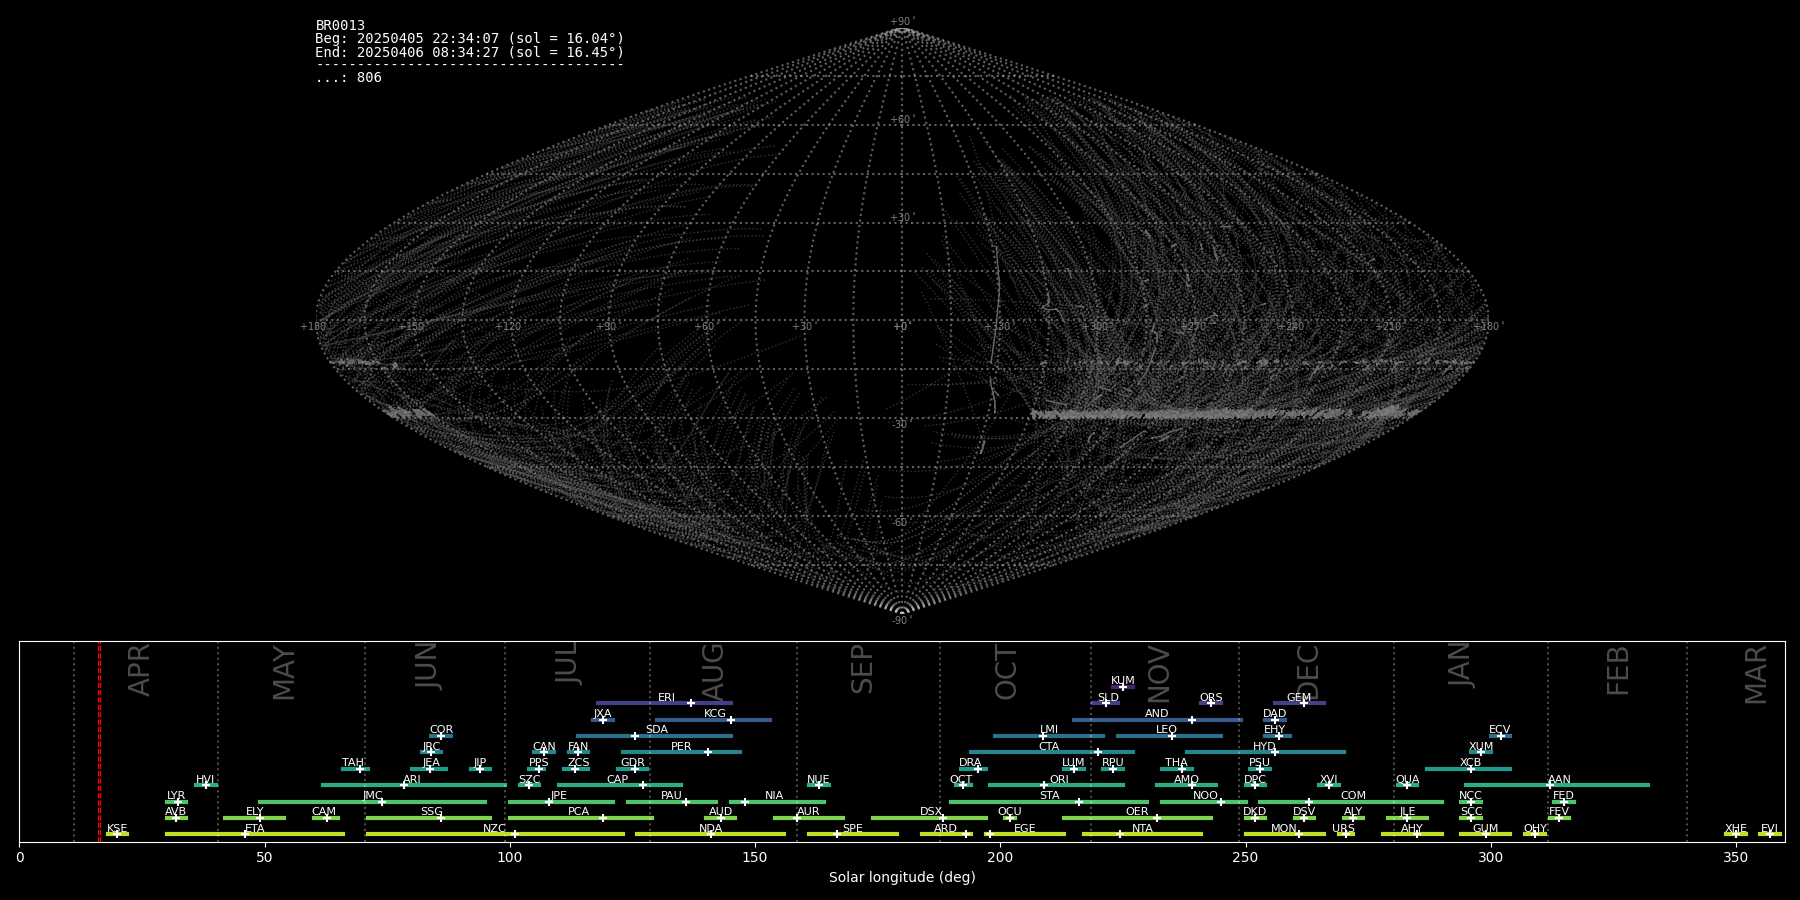The width and height of the screenshot is (1800, 900).
Task: Select the AHY shower label
Action: [1412, 829]
